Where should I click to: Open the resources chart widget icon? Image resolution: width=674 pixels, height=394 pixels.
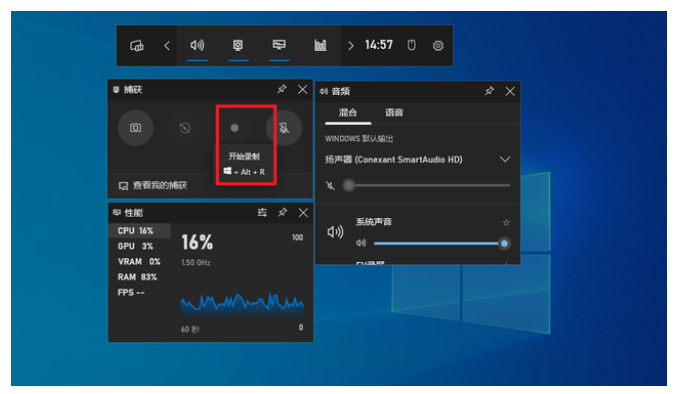(320, 45)
